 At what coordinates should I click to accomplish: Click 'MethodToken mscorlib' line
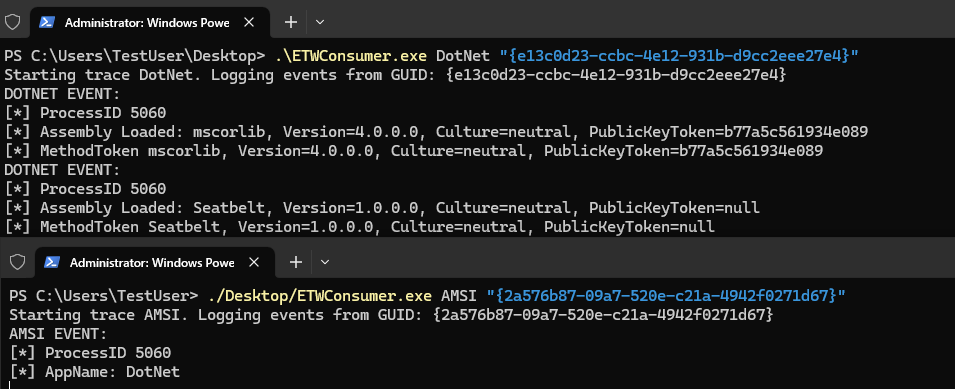coord(414,151)
